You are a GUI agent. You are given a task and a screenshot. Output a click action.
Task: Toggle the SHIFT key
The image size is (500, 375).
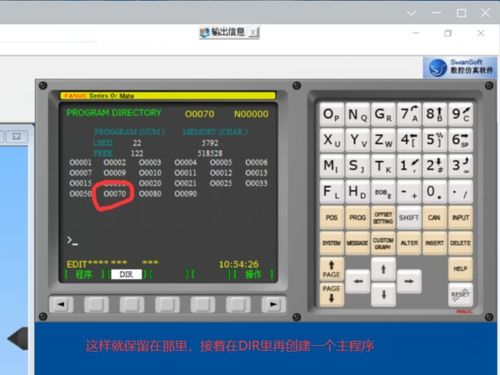pos(409,218)
